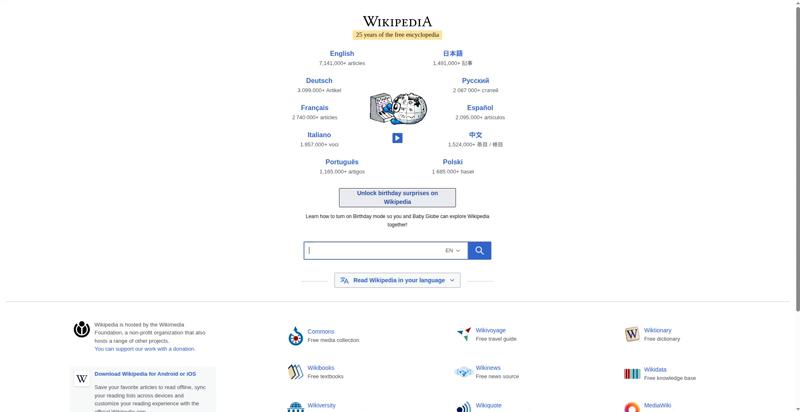This screenshot has height=412, width=800.
Task: Click the Wikimedia Foundation logo
Action: coord(82,329)
